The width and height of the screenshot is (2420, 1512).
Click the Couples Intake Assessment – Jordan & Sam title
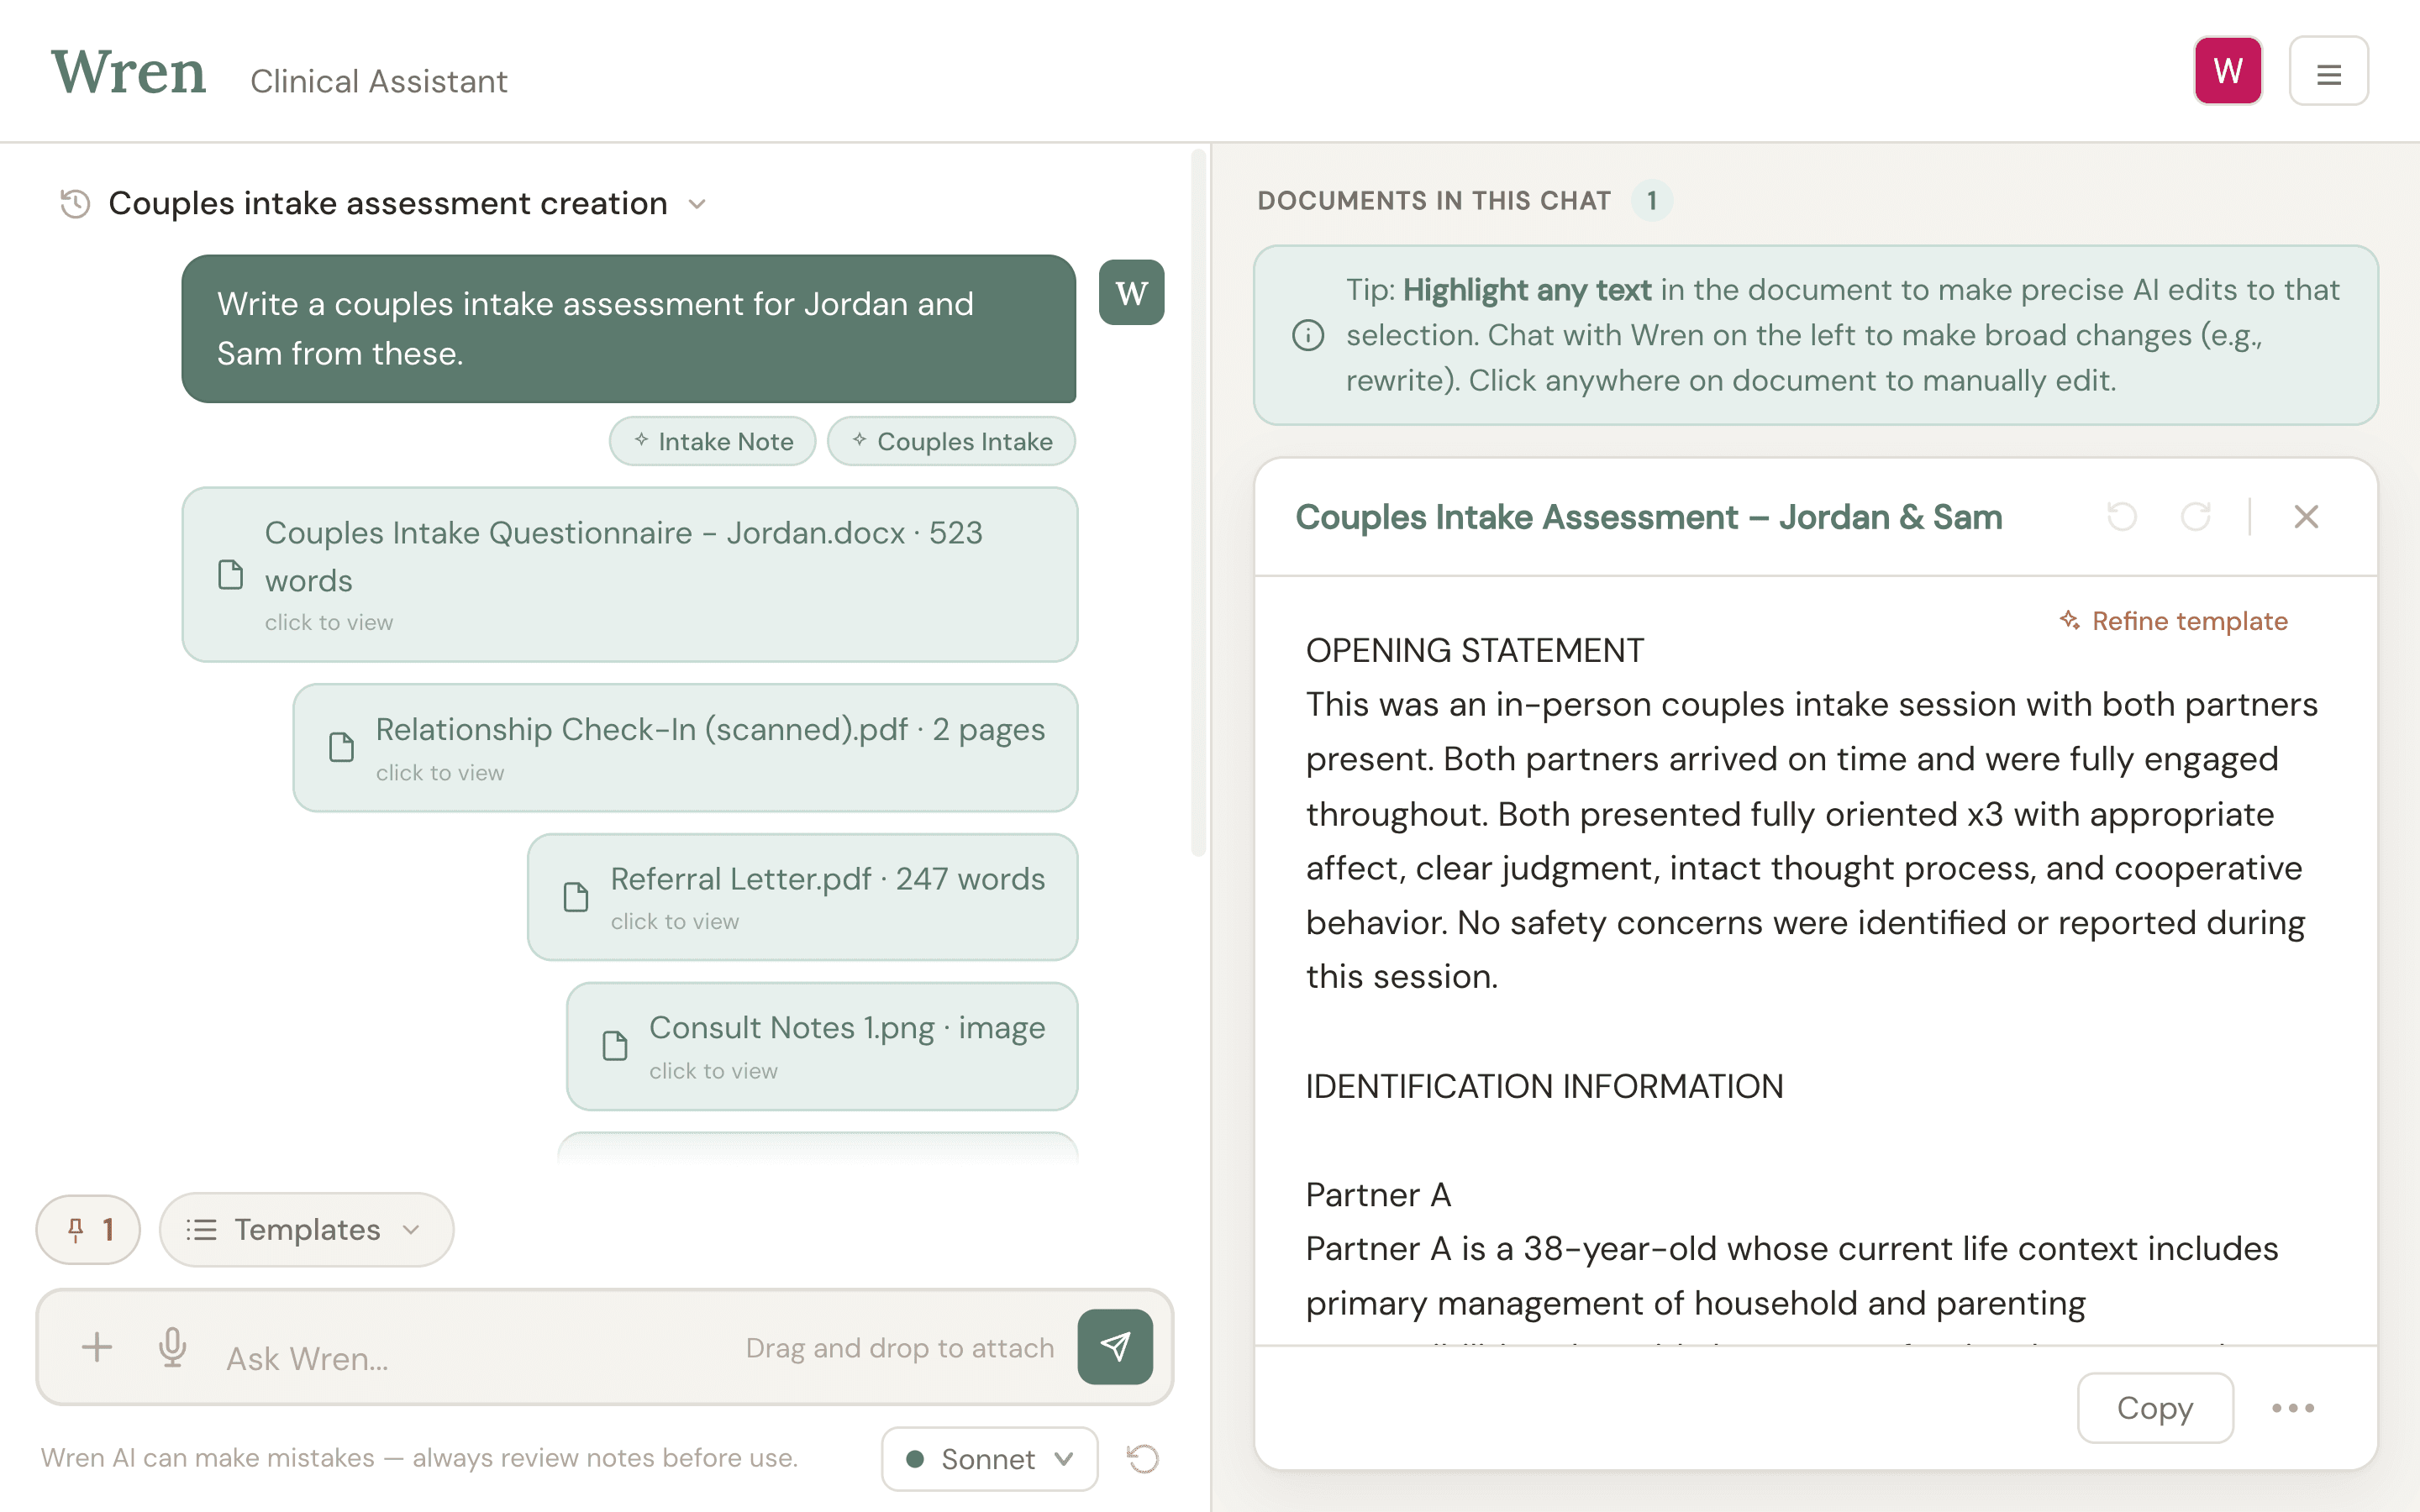(1649, 517)
